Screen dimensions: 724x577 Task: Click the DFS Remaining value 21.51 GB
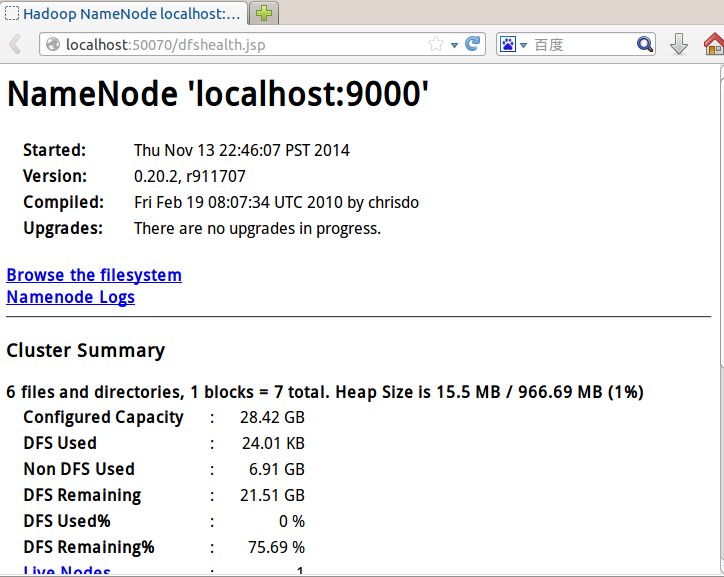click(272, 495)
